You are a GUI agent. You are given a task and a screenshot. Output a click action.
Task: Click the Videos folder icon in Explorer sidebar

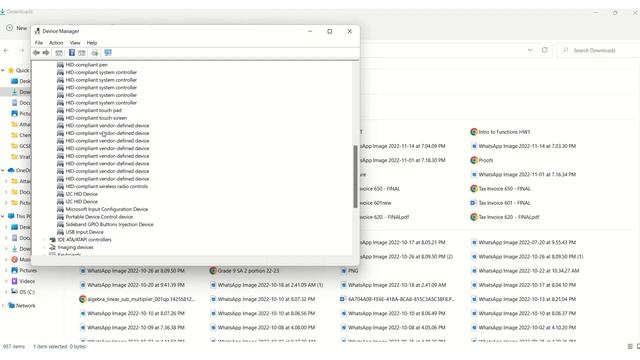coord(14,281)
